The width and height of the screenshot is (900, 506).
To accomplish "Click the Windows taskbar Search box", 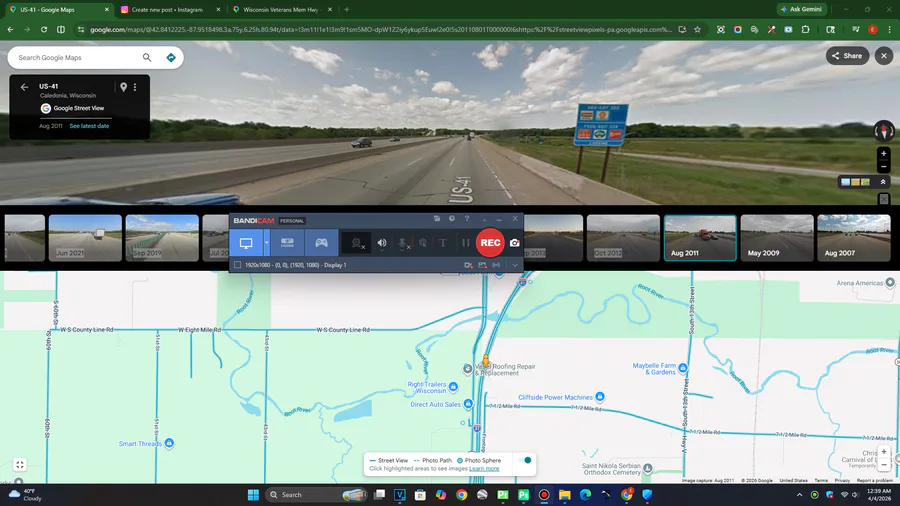I will tap(317, 495).
